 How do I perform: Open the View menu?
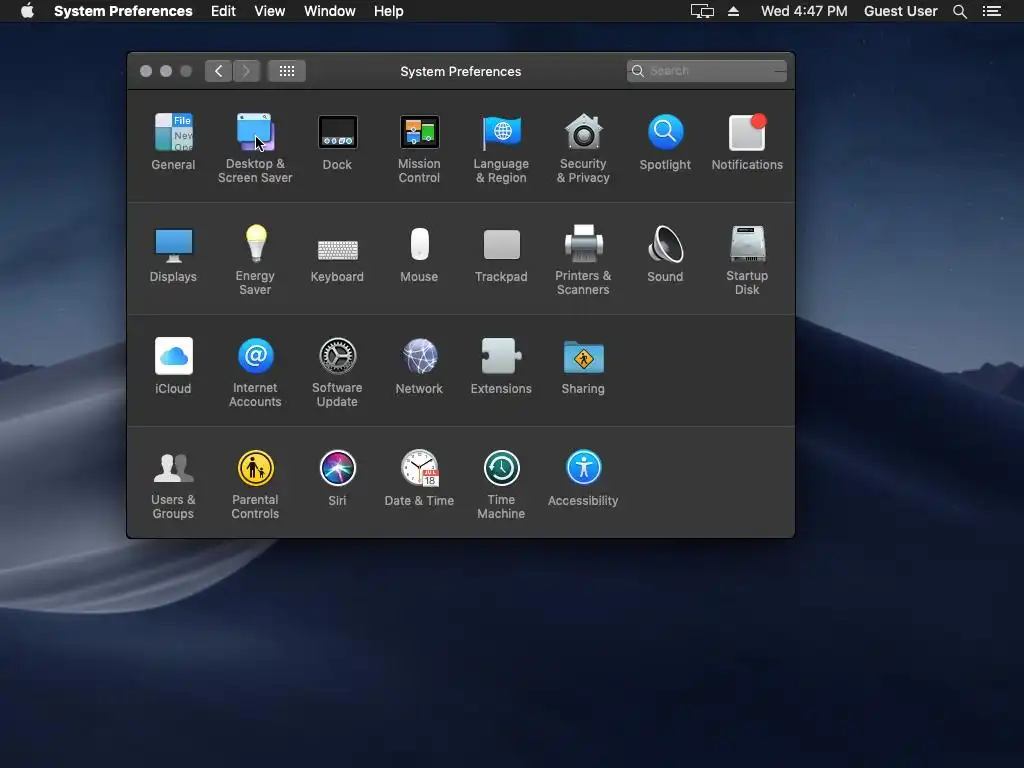(269, 11)
